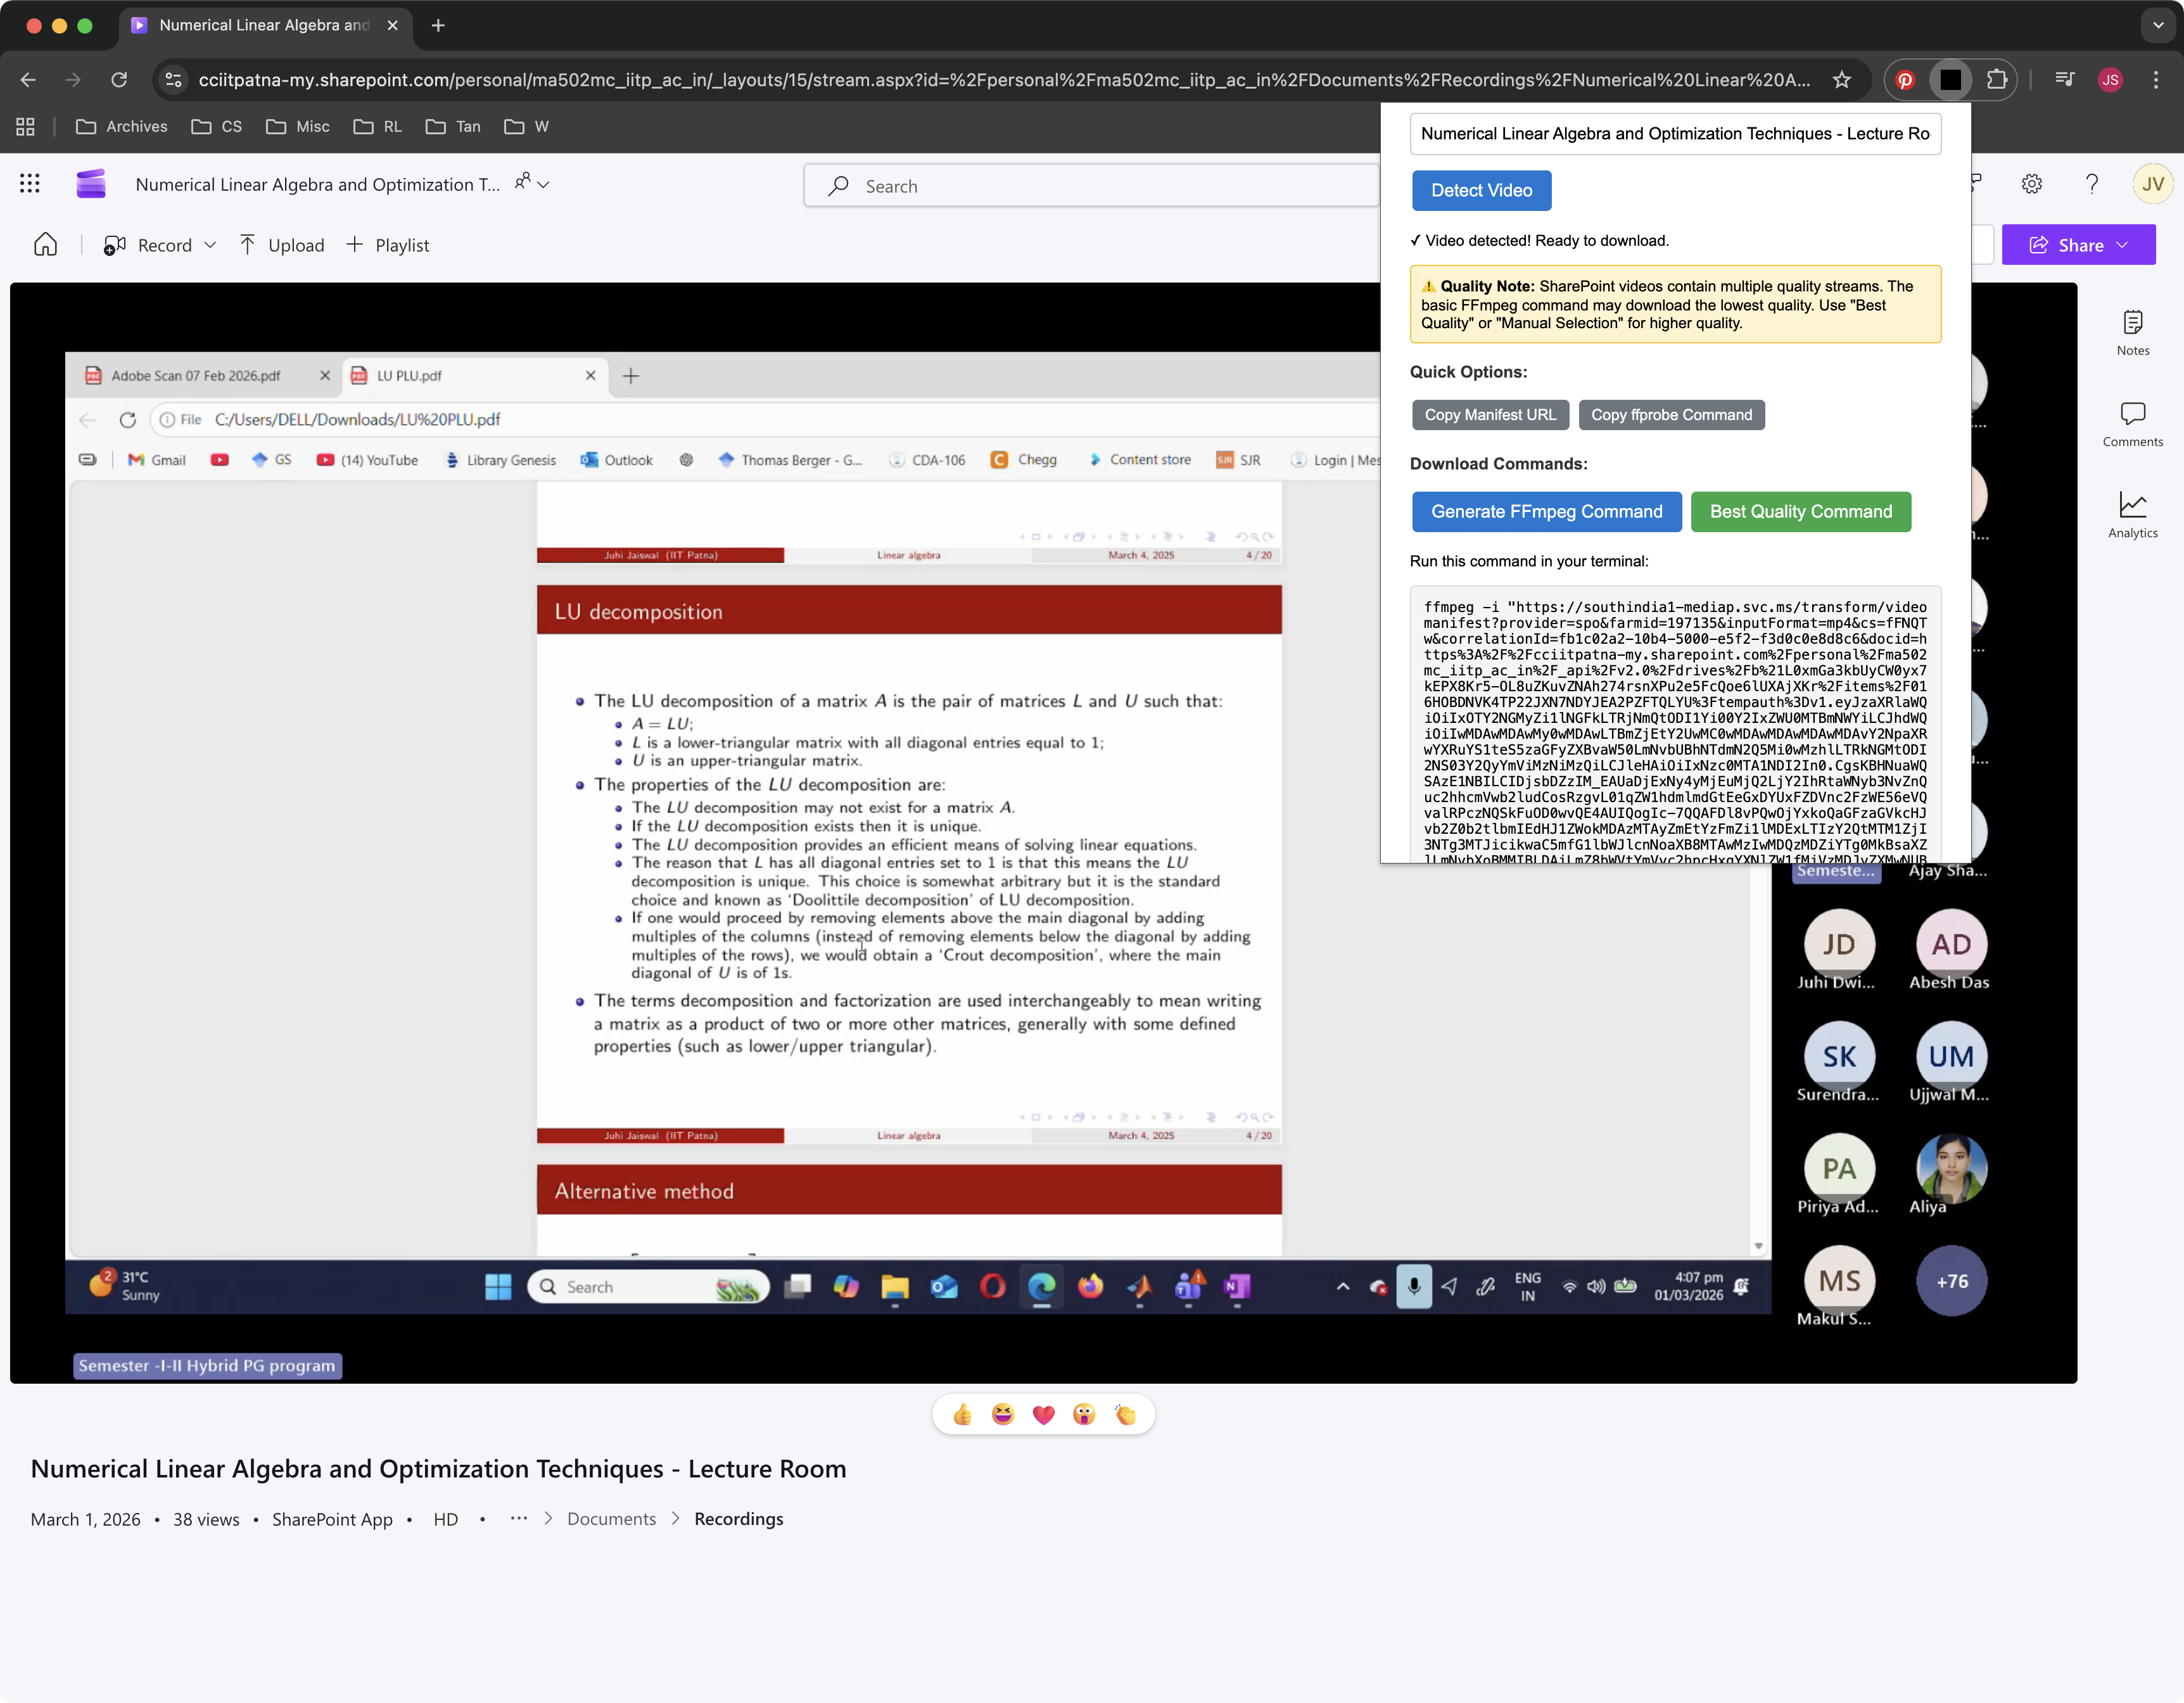Open the Notes panel in the sidebar
Image resolution: width=2184 pixels, height=1703 pixels.
click(2133, 330)
